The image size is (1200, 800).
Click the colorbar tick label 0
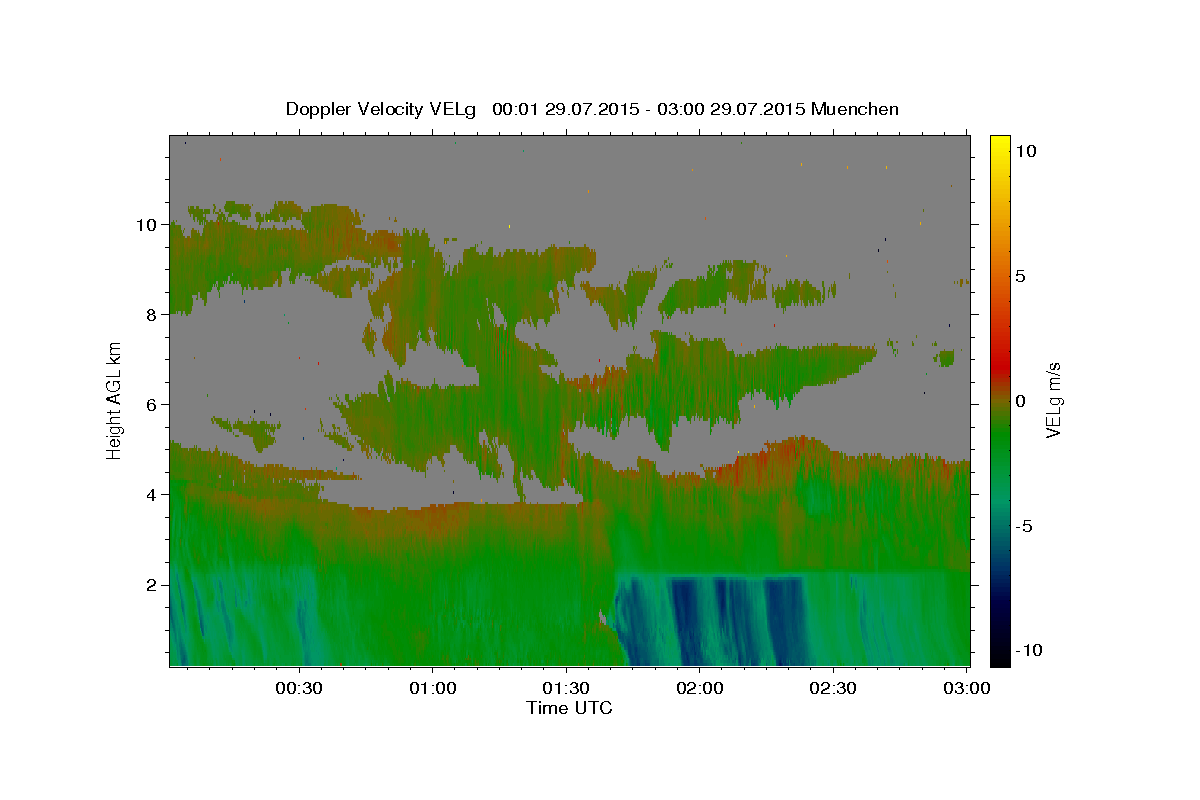point(1020,401)
